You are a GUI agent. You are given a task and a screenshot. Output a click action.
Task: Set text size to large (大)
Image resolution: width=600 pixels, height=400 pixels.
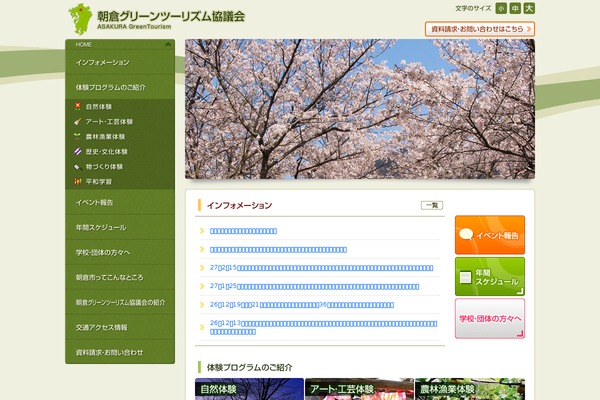[x=529, y=8]
